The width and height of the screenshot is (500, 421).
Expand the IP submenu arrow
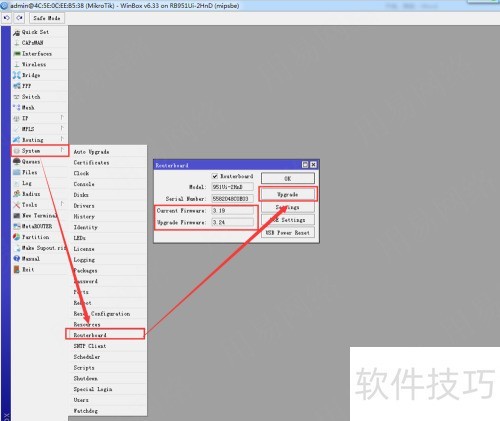[62, 117]
